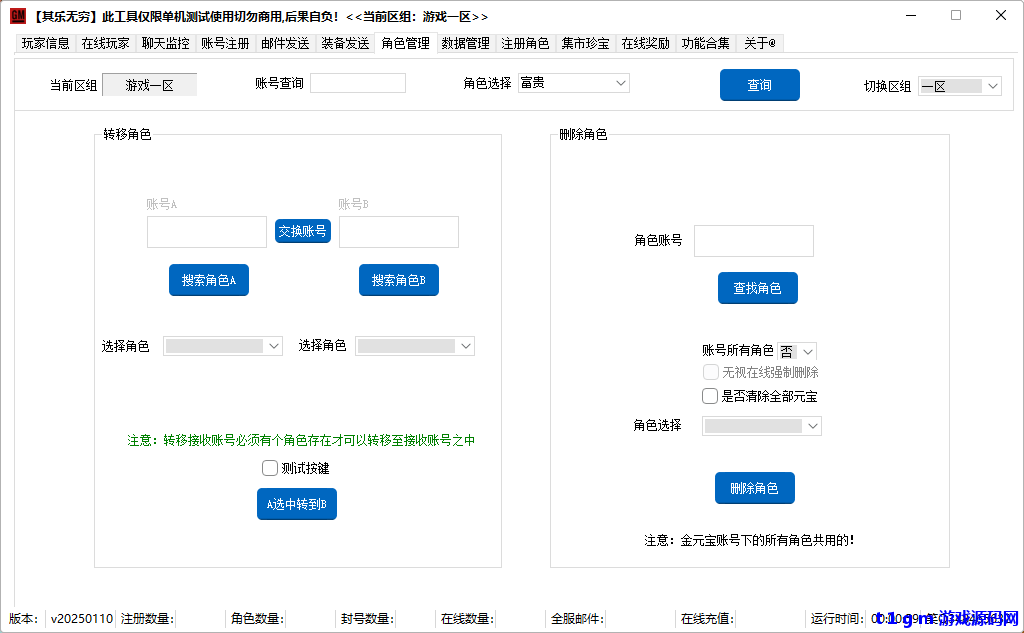Check 是否清除全部元宝 clear ingots option
The width and height of the screenshot is (1024, 633).
pyautogui.click(x=710, y=395)
